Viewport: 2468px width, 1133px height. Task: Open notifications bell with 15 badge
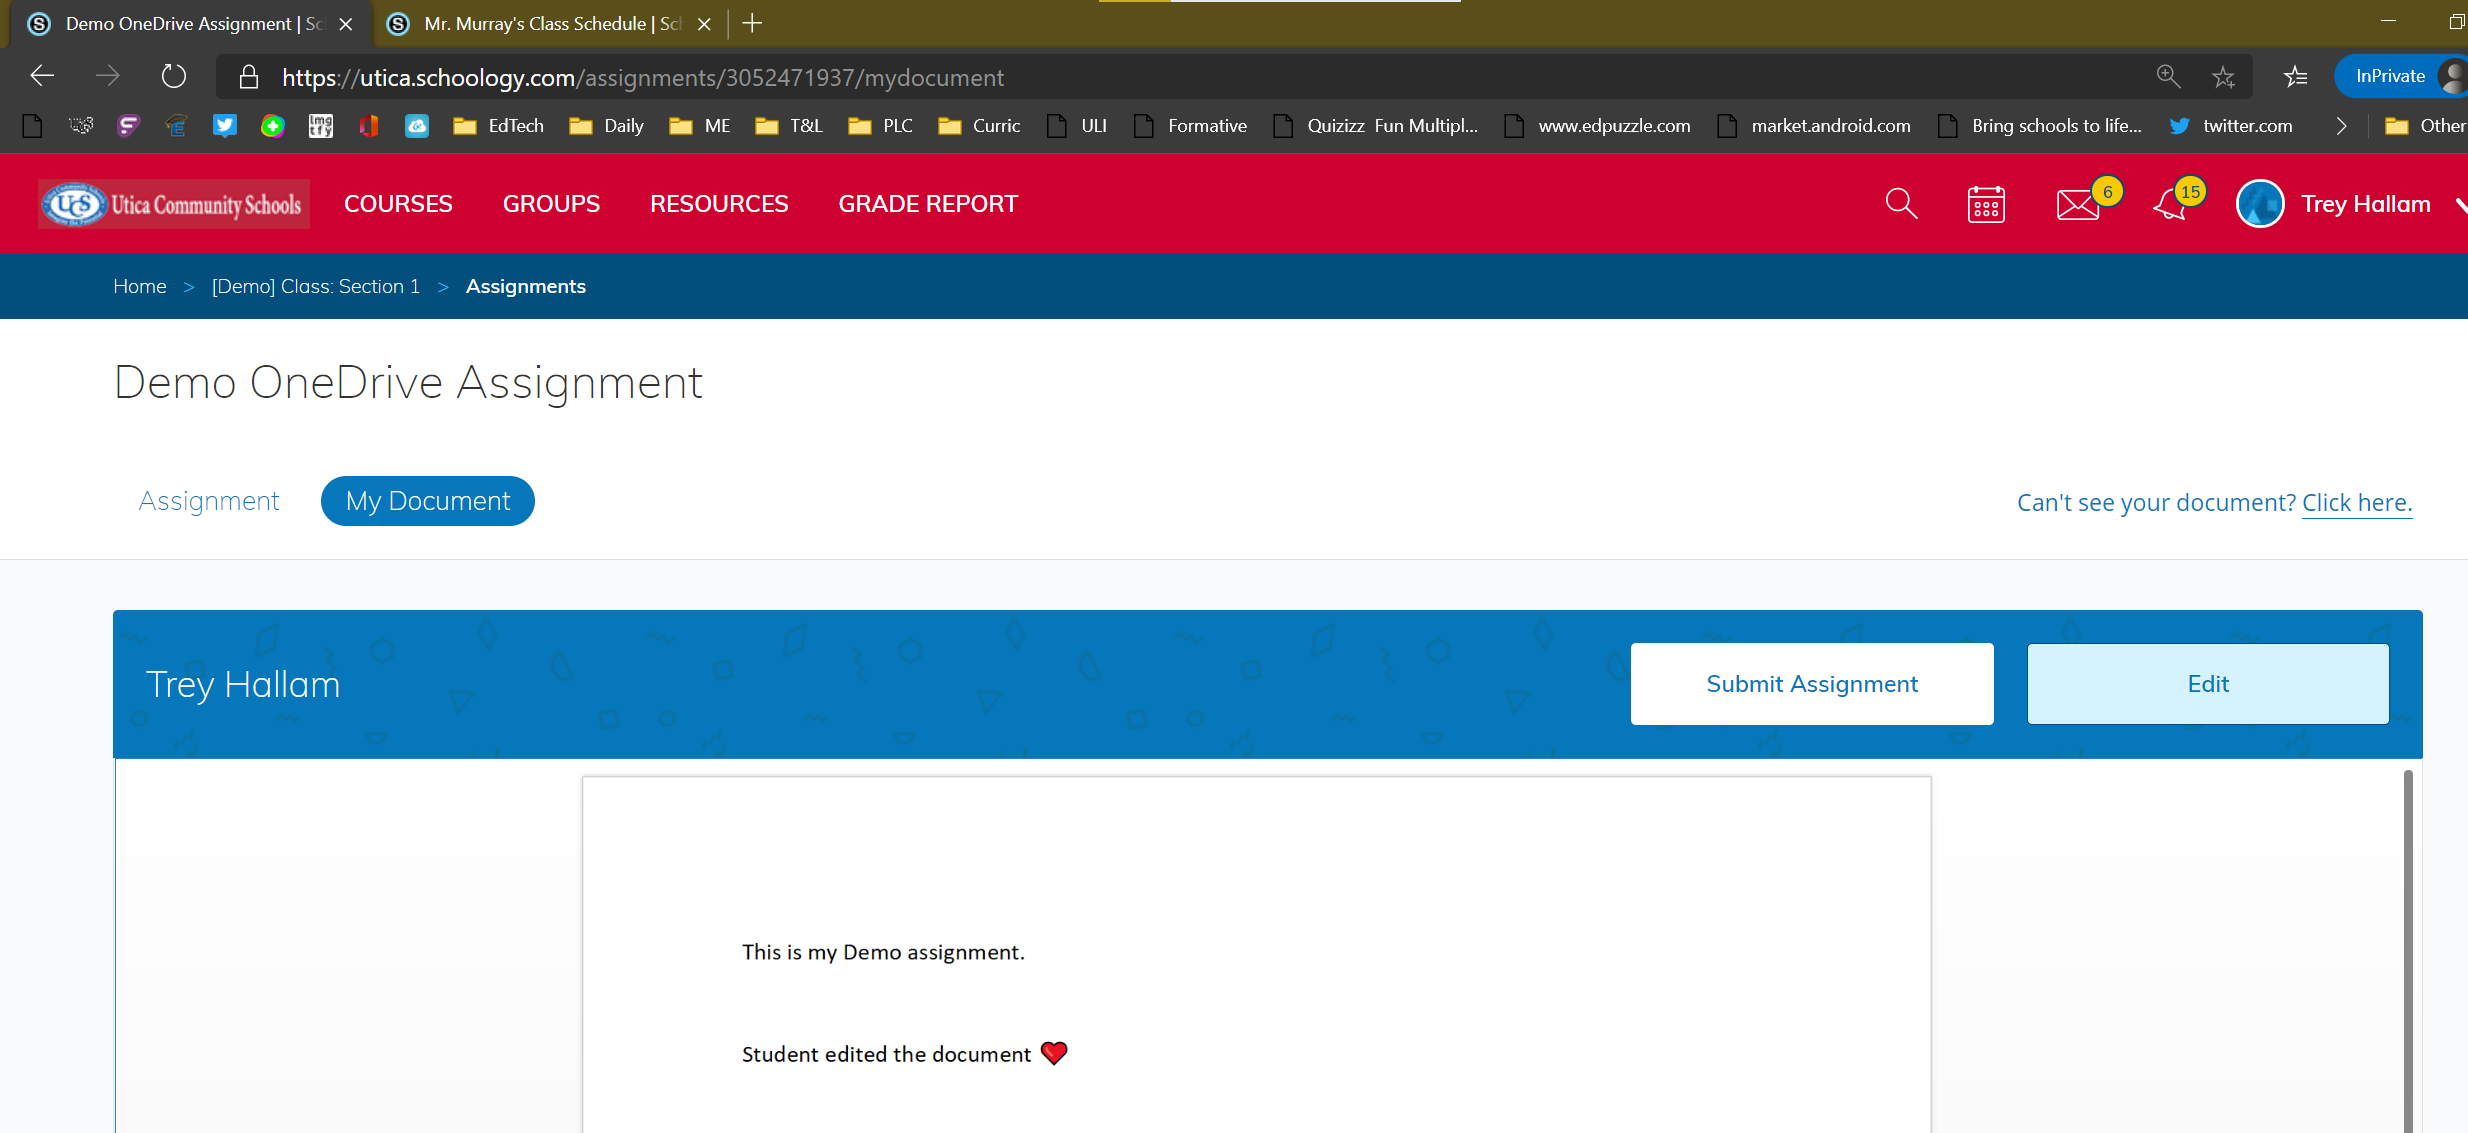point(2170,204)
